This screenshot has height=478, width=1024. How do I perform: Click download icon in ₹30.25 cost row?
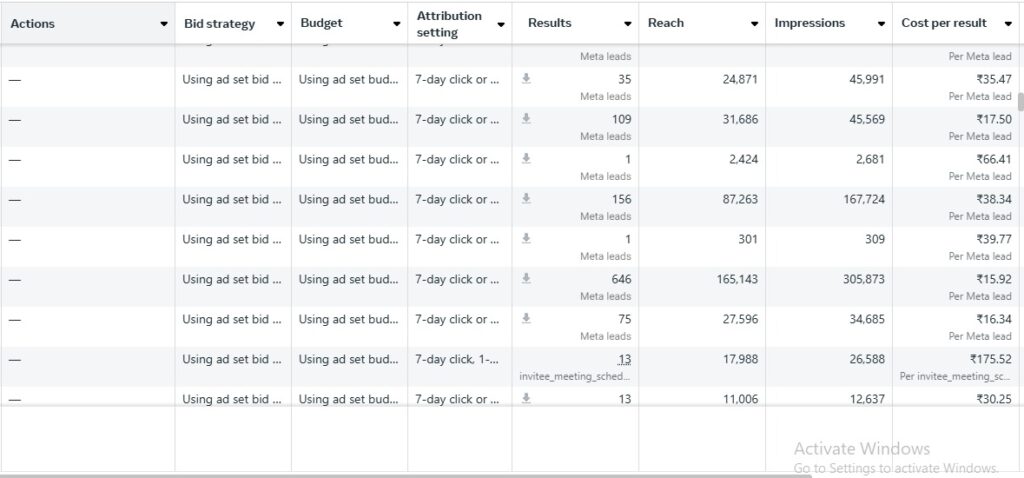(526, 397)
